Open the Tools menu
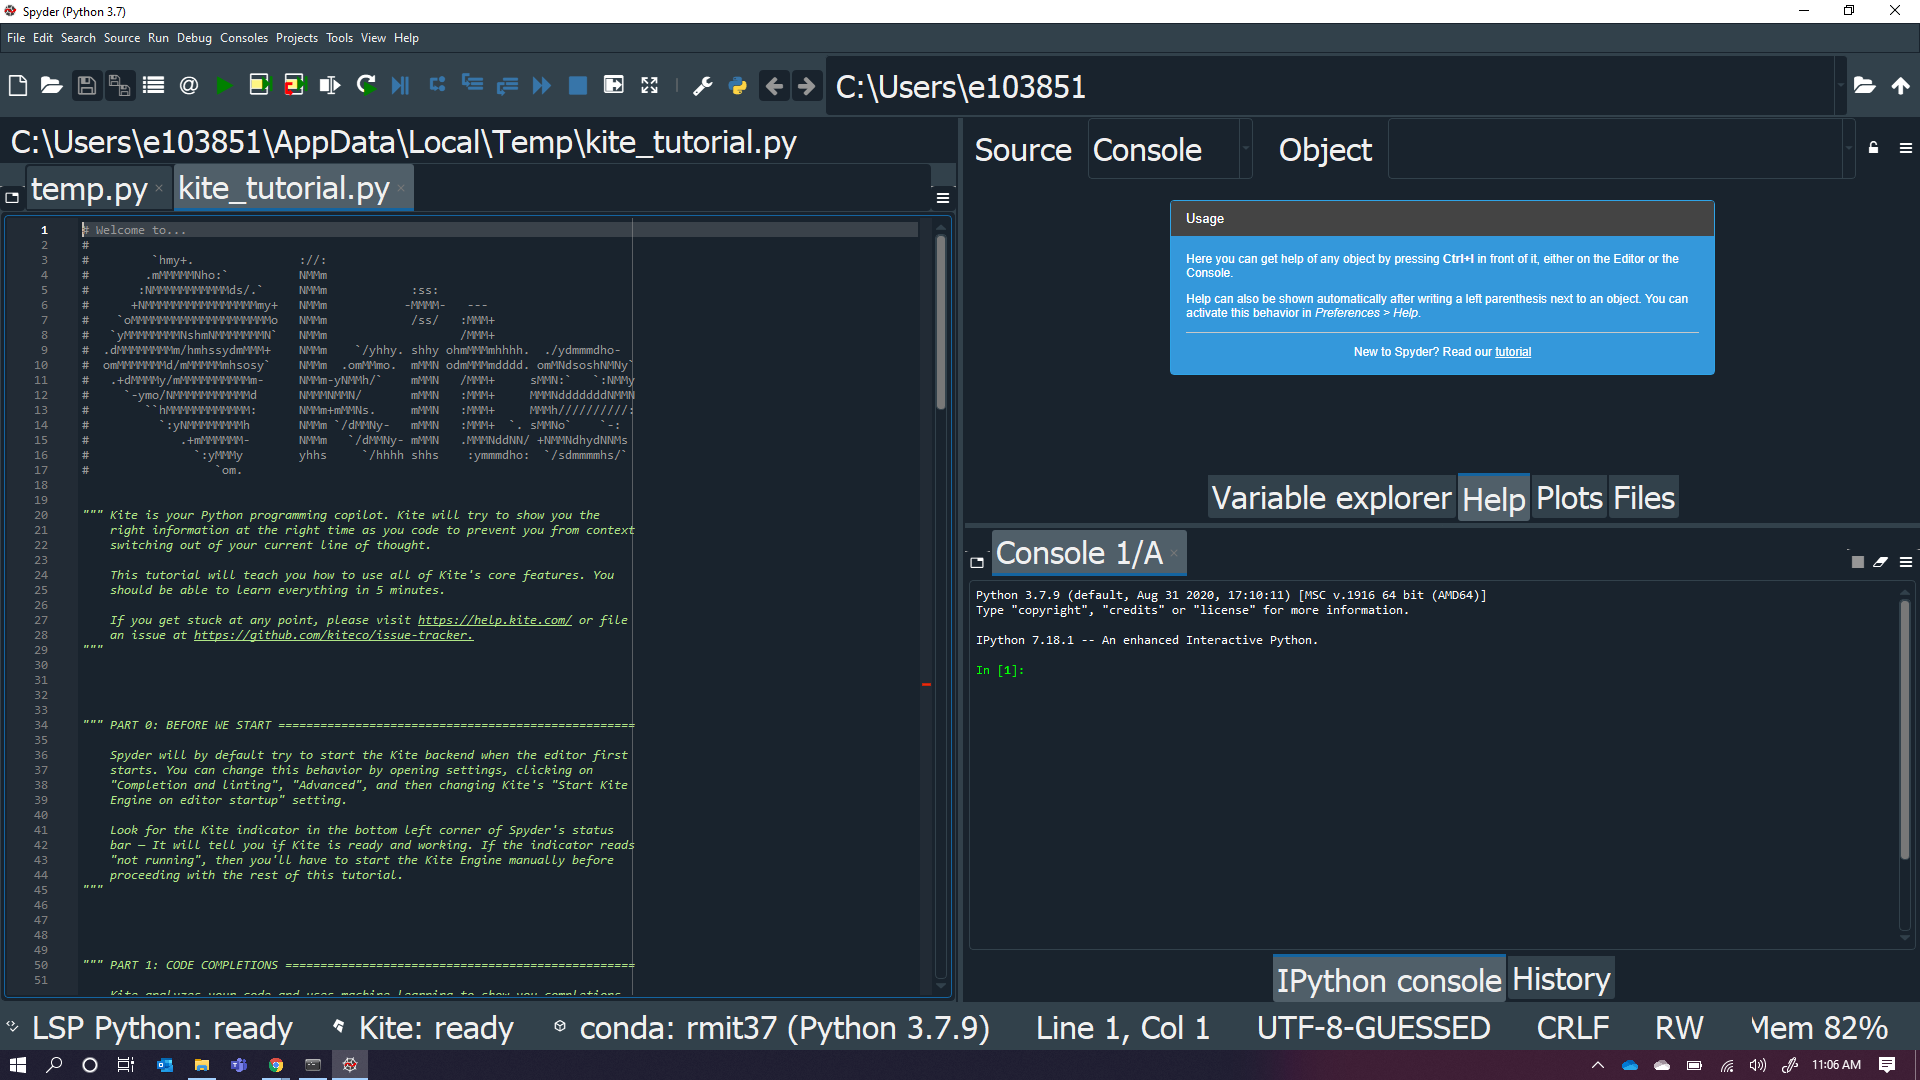 tap(340, 38)
